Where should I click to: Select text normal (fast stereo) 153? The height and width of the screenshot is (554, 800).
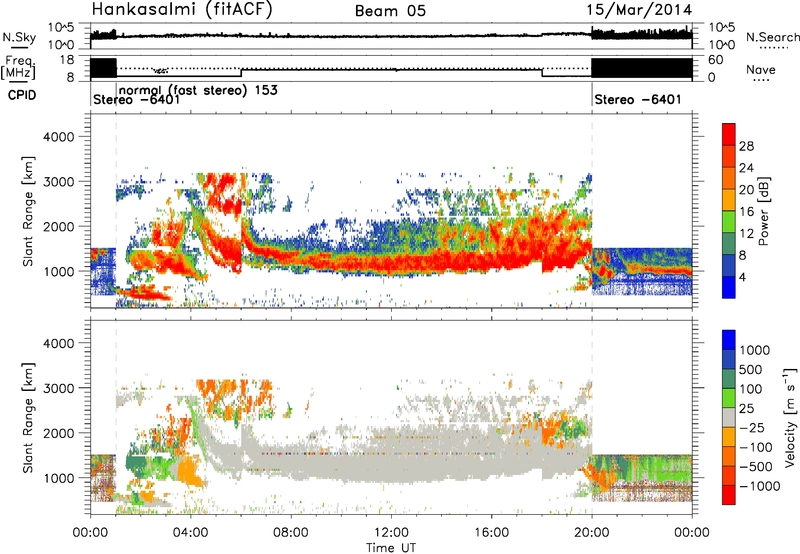[198, 90]
